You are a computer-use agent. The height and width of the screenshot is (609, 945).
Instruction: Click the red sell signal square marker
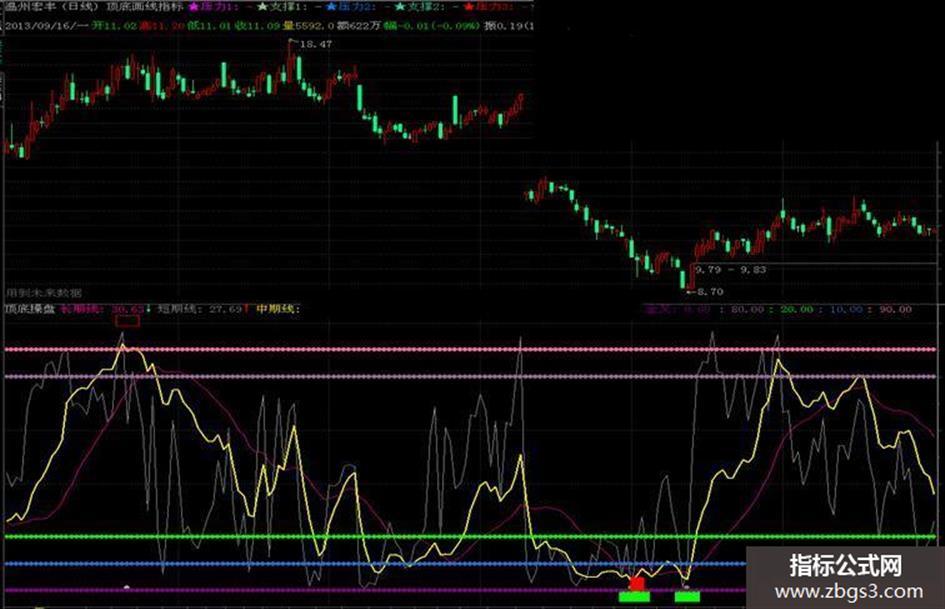pyautogui.click(x=636, y=583)
